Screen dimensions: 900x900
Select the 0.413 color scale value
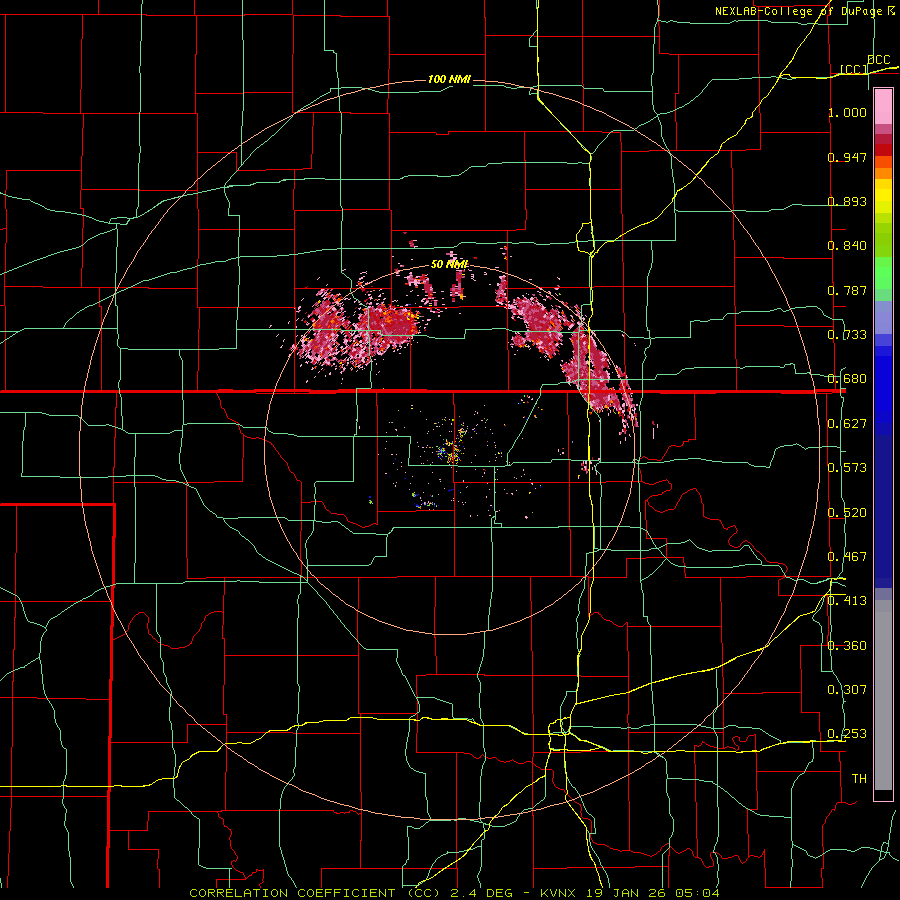point(847,601)
